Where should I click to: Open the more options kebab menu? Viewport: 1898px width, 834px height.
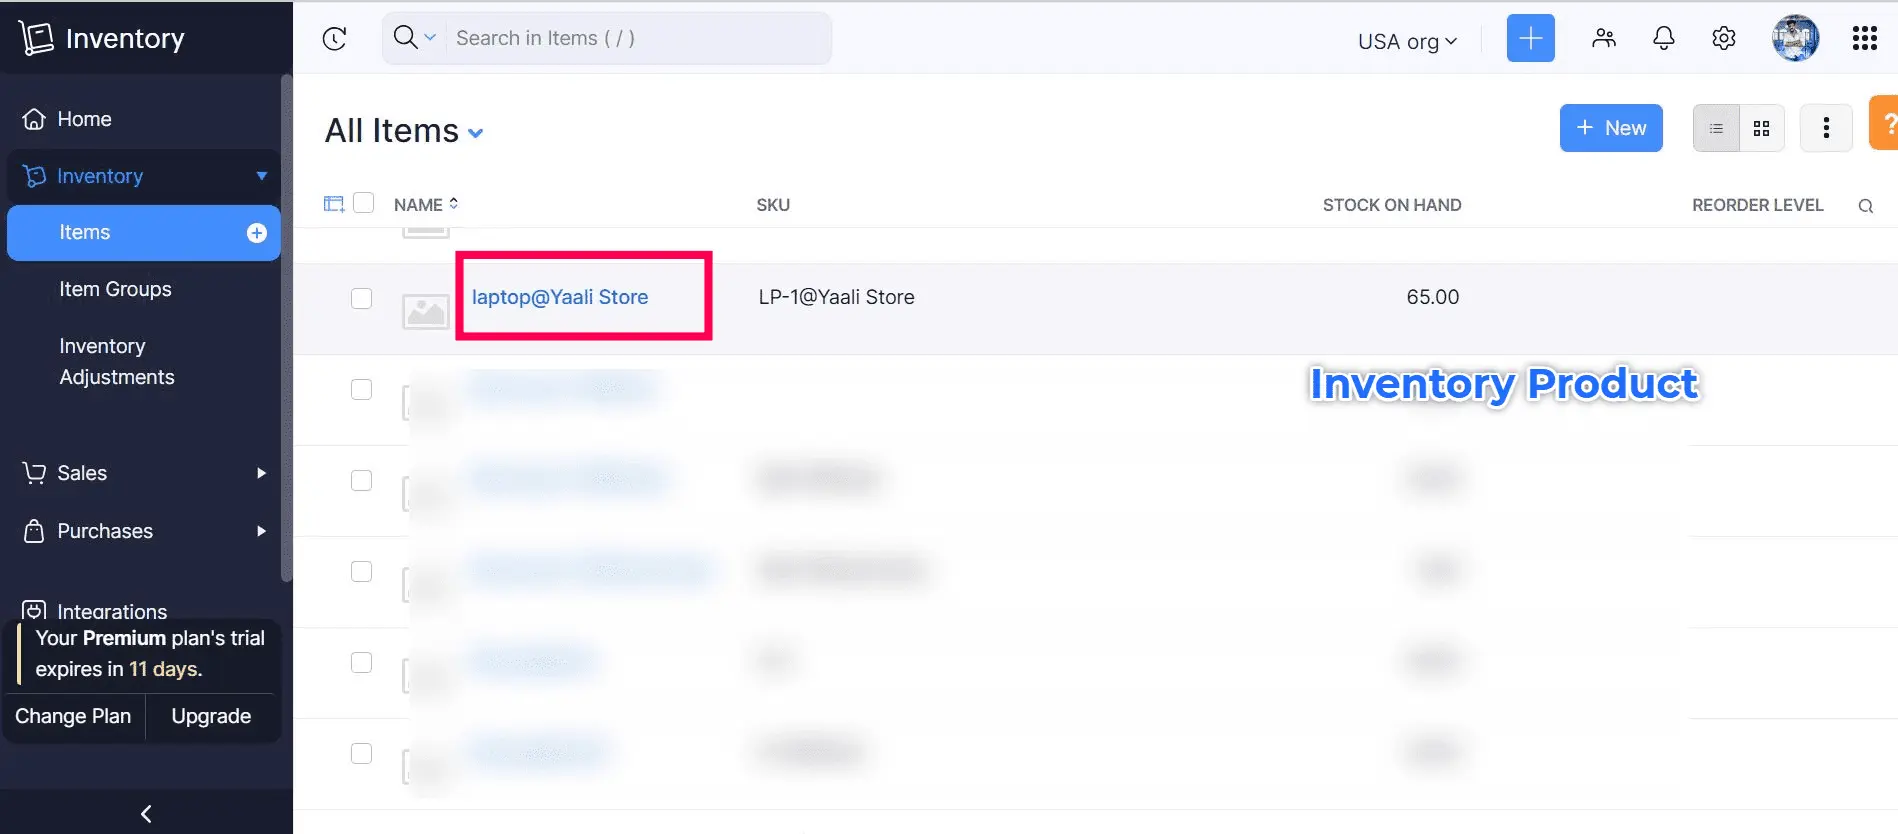point(1826,128)
